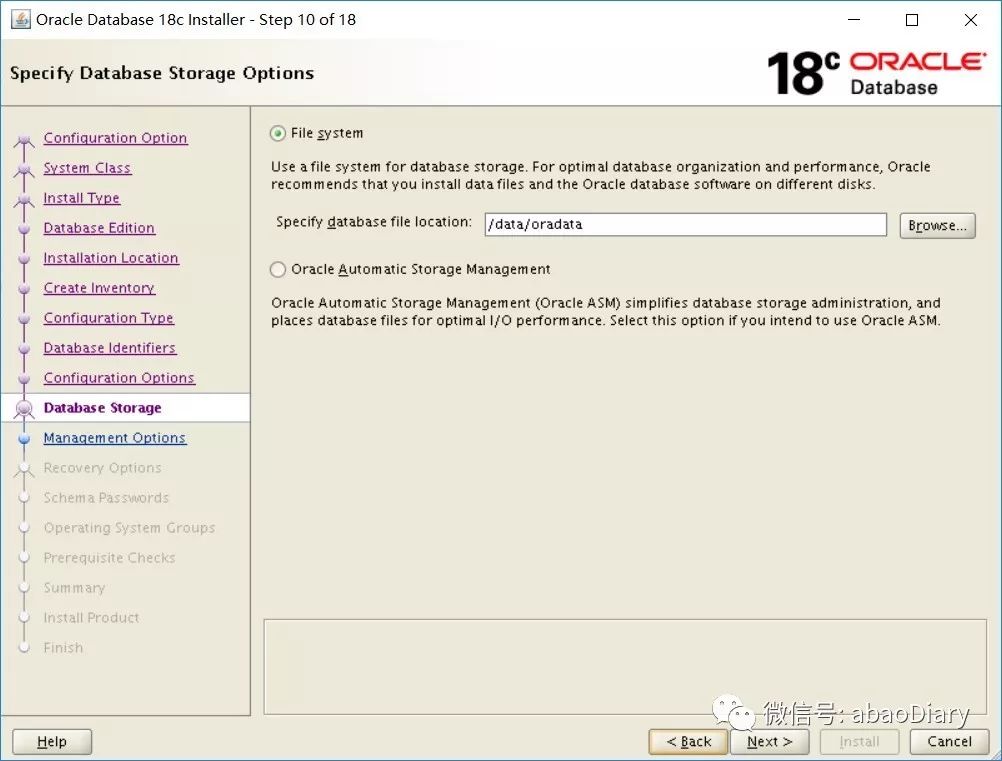Click the Oracle 18c Database logo

click(875, 73)
